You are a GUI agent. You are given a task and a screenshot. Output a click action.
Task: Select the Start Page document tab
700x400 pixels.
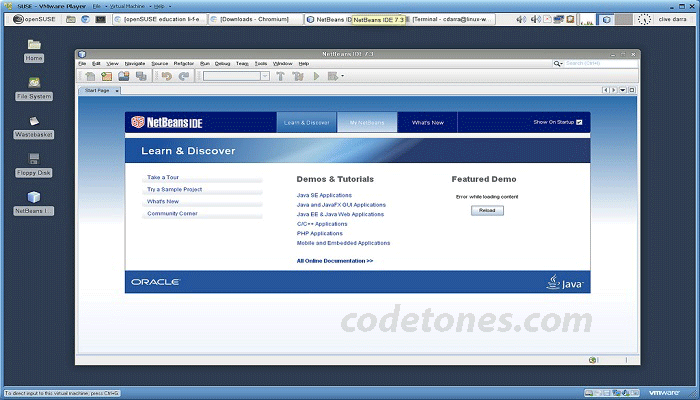[97, 91]
